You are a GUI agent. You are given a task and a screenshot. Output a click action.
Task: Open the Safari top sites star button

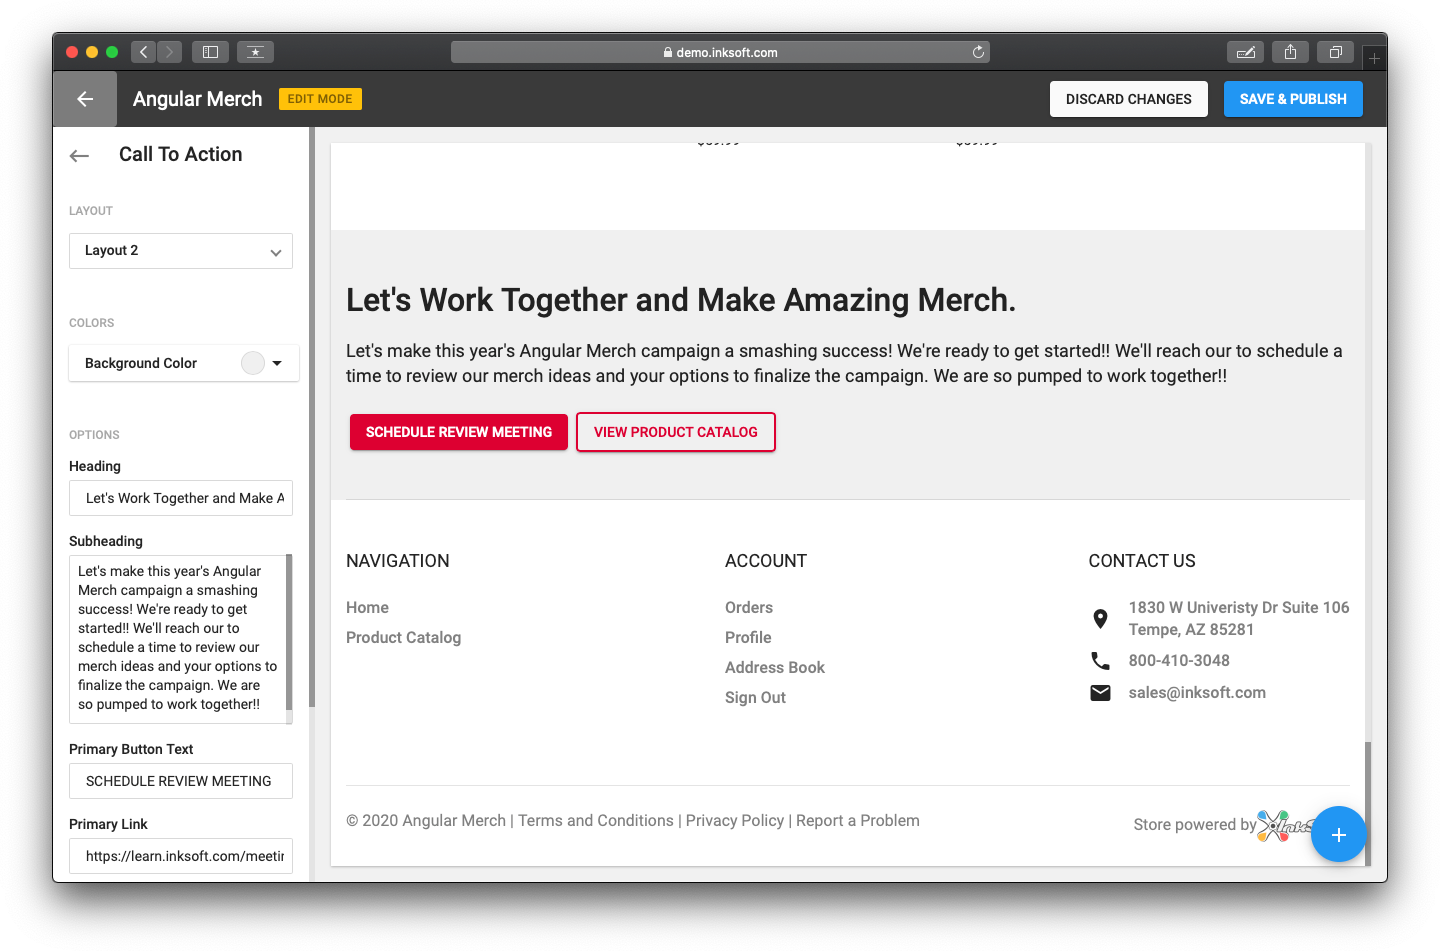[255, 52]
